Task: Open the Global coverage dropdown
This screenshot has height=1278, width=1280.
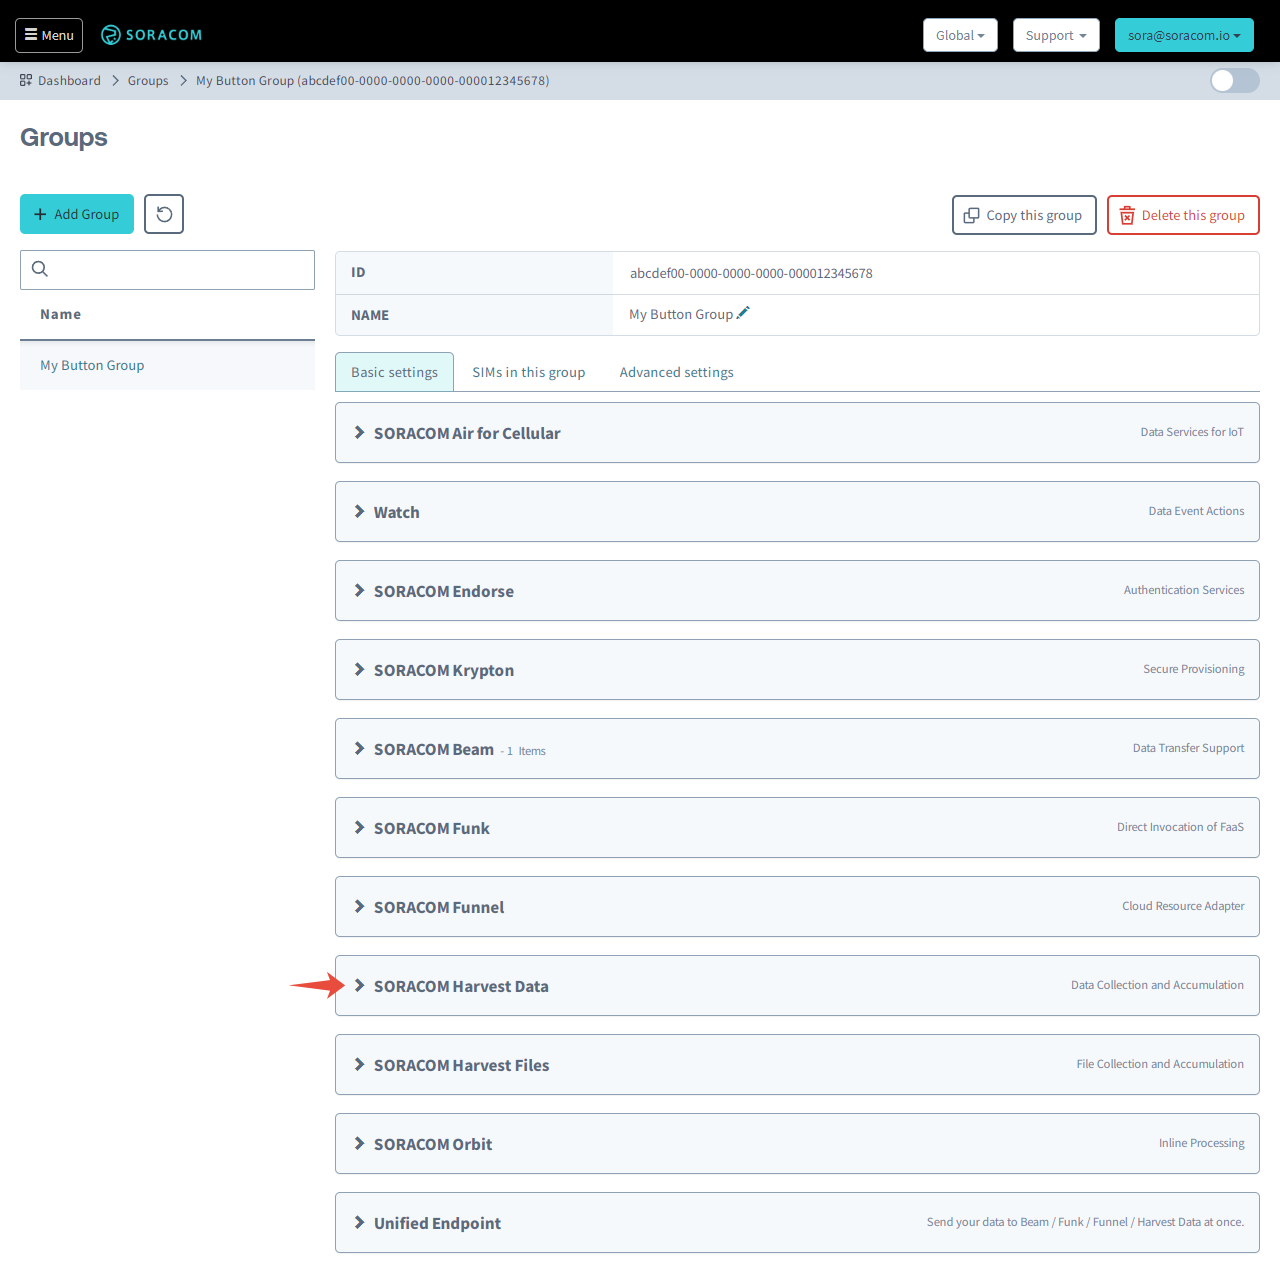Action: click(960, 35)
